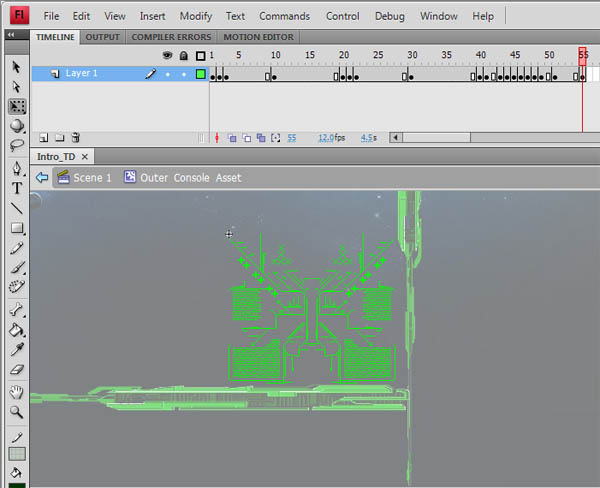The height and width of the screenshot is (488, 600).
Task: Toggle show/hide all layers eye icon
Action: [x=167, y=56]
